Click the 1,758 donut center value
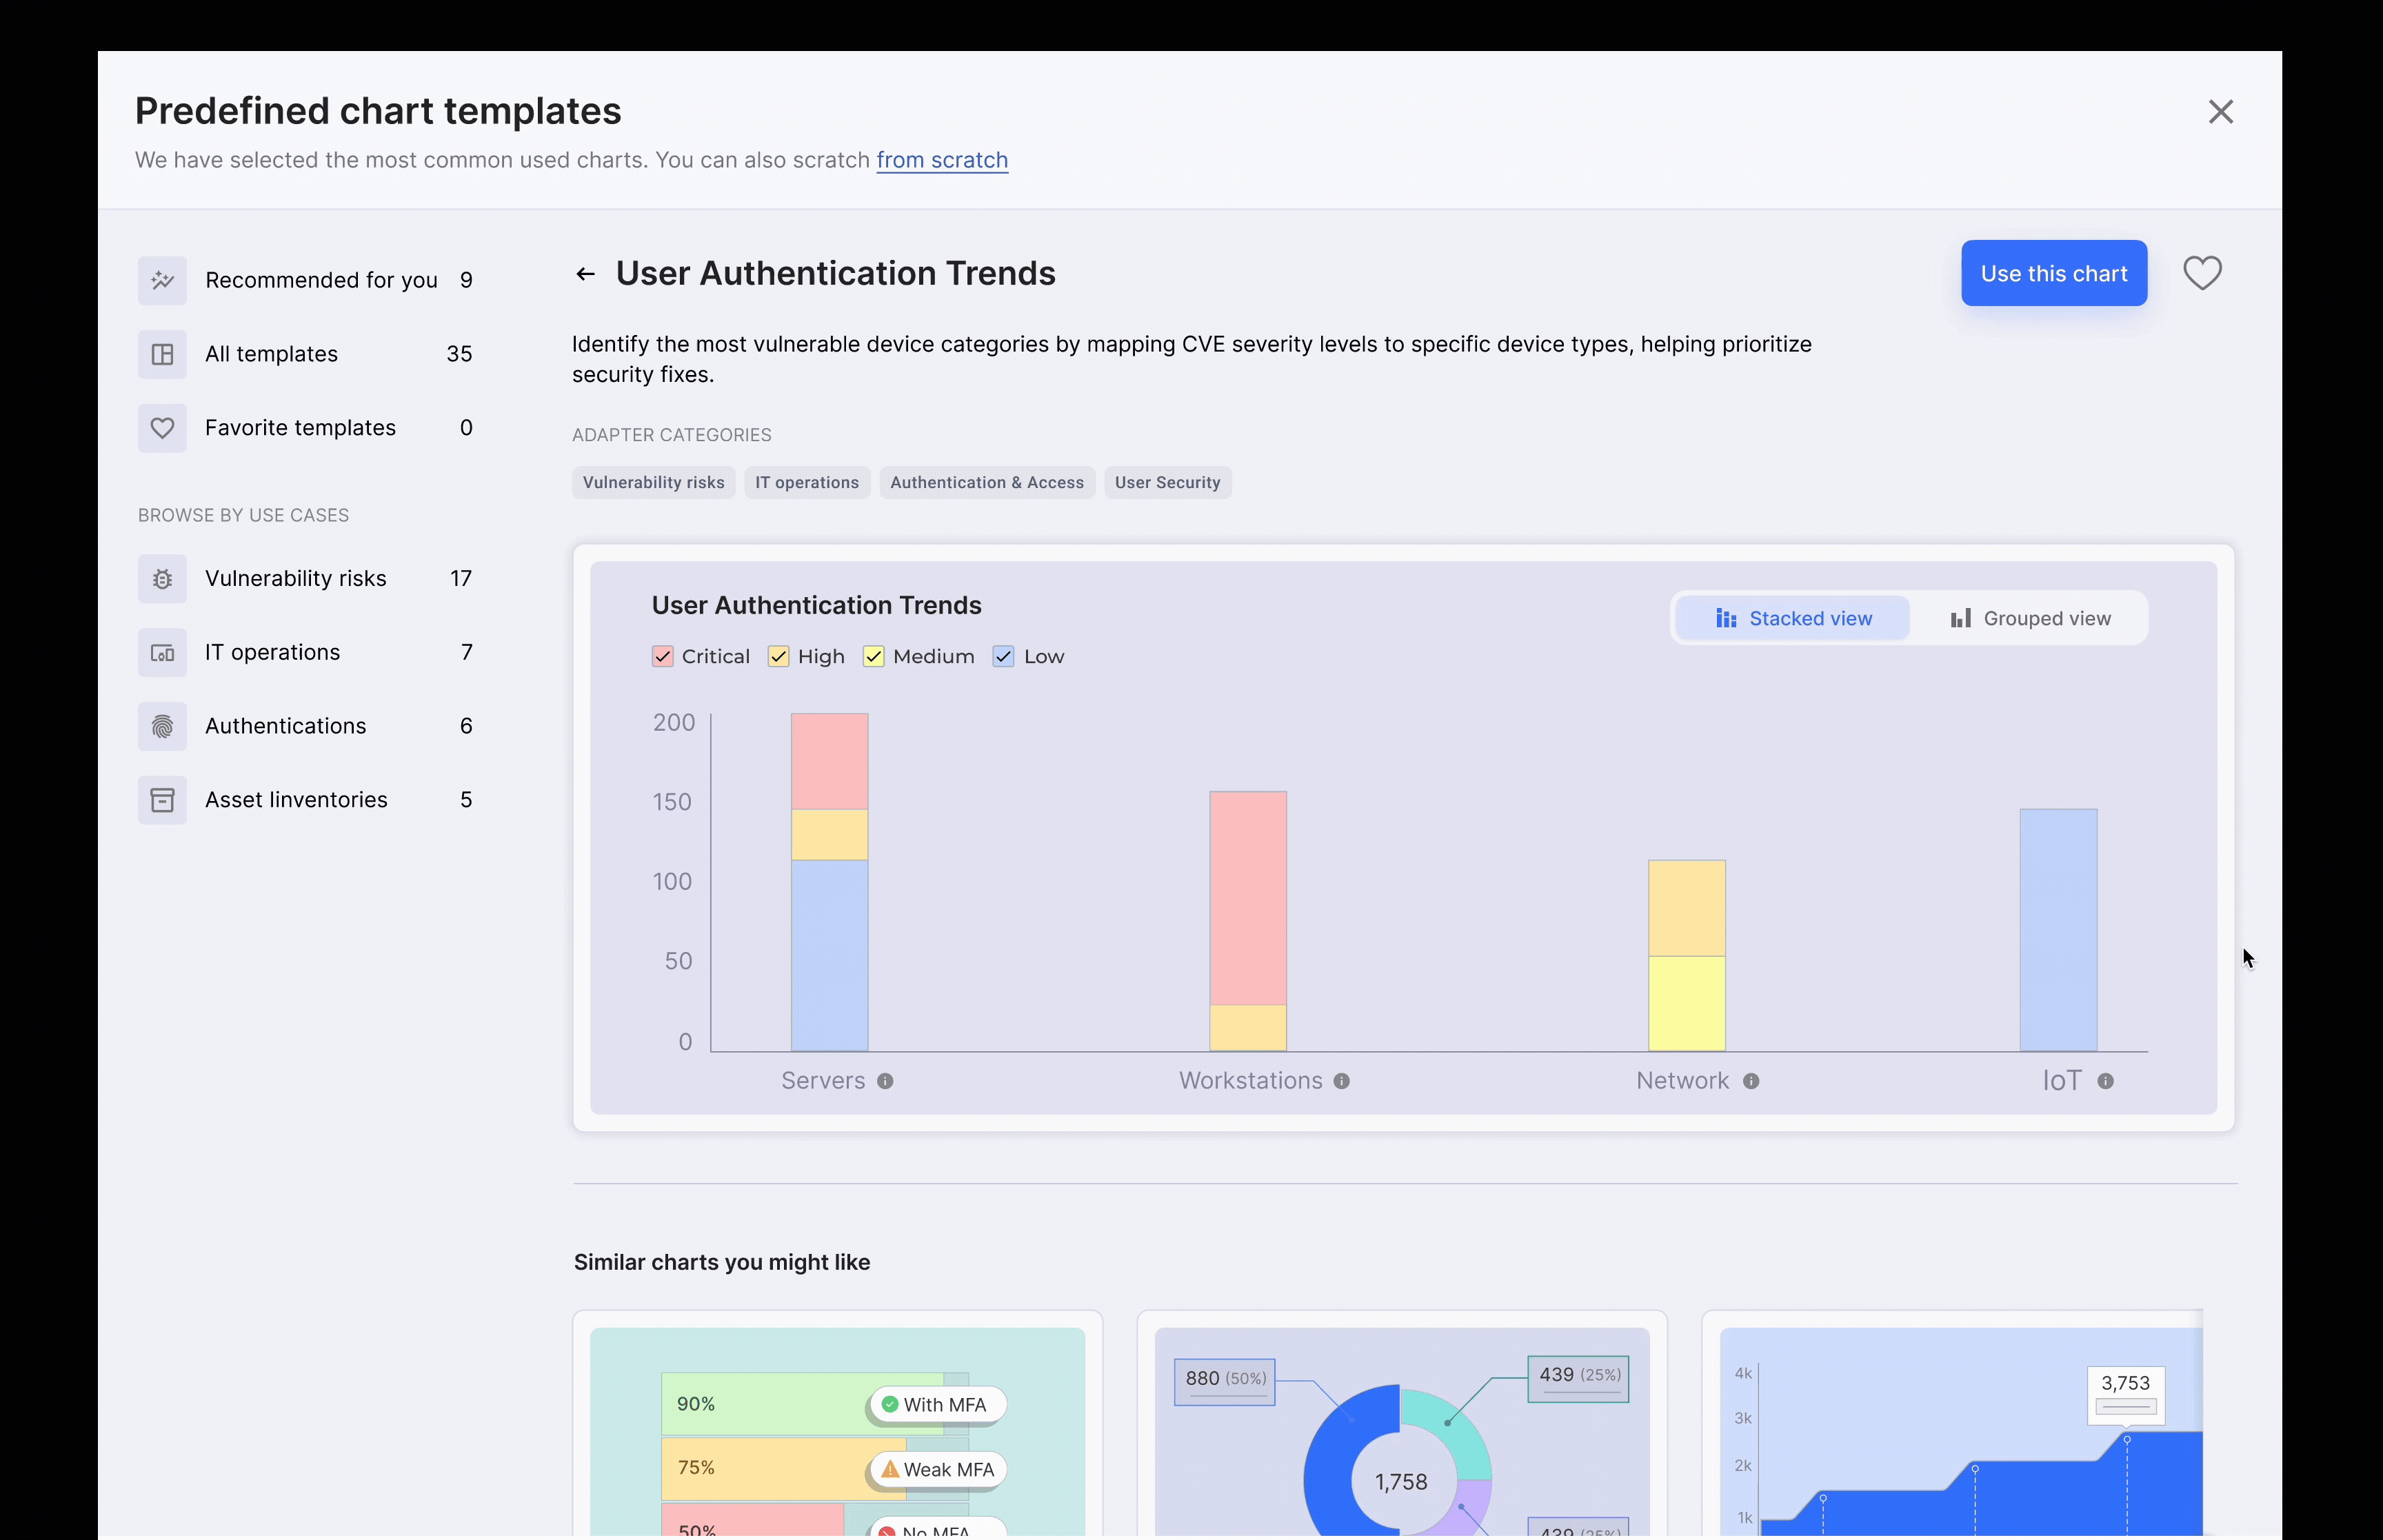This screenshot has height=1540, width=2383. [1401, 1483]
